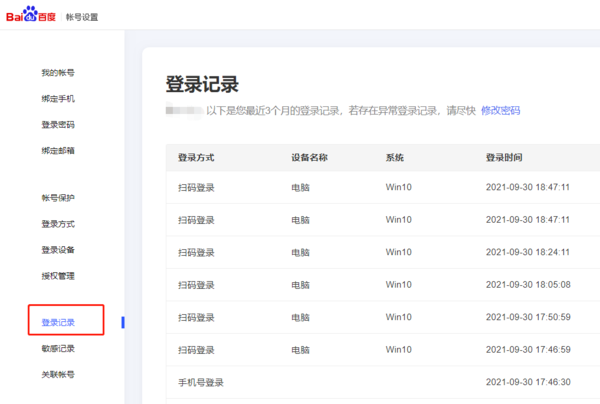Go to 绑定邮箱 page
This screenshot has height=404, width=600.
58,151
